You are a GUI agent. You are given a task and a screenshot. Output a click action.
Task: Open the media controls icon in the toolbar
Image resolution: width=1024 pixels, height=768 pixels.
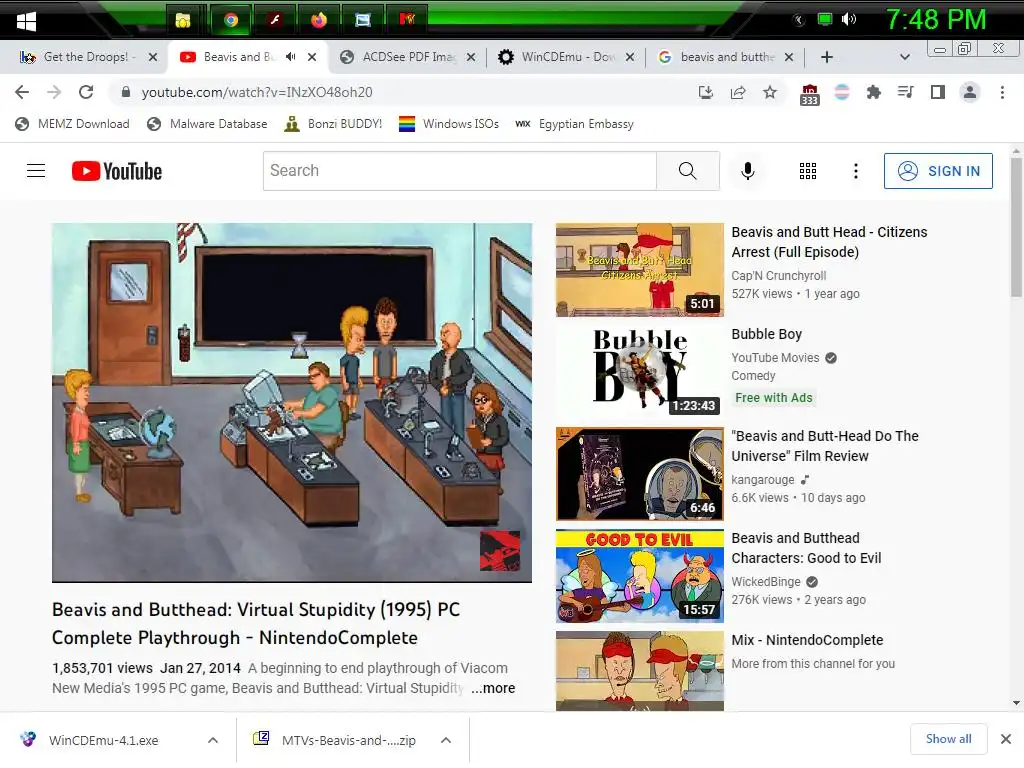click(905, 92)
